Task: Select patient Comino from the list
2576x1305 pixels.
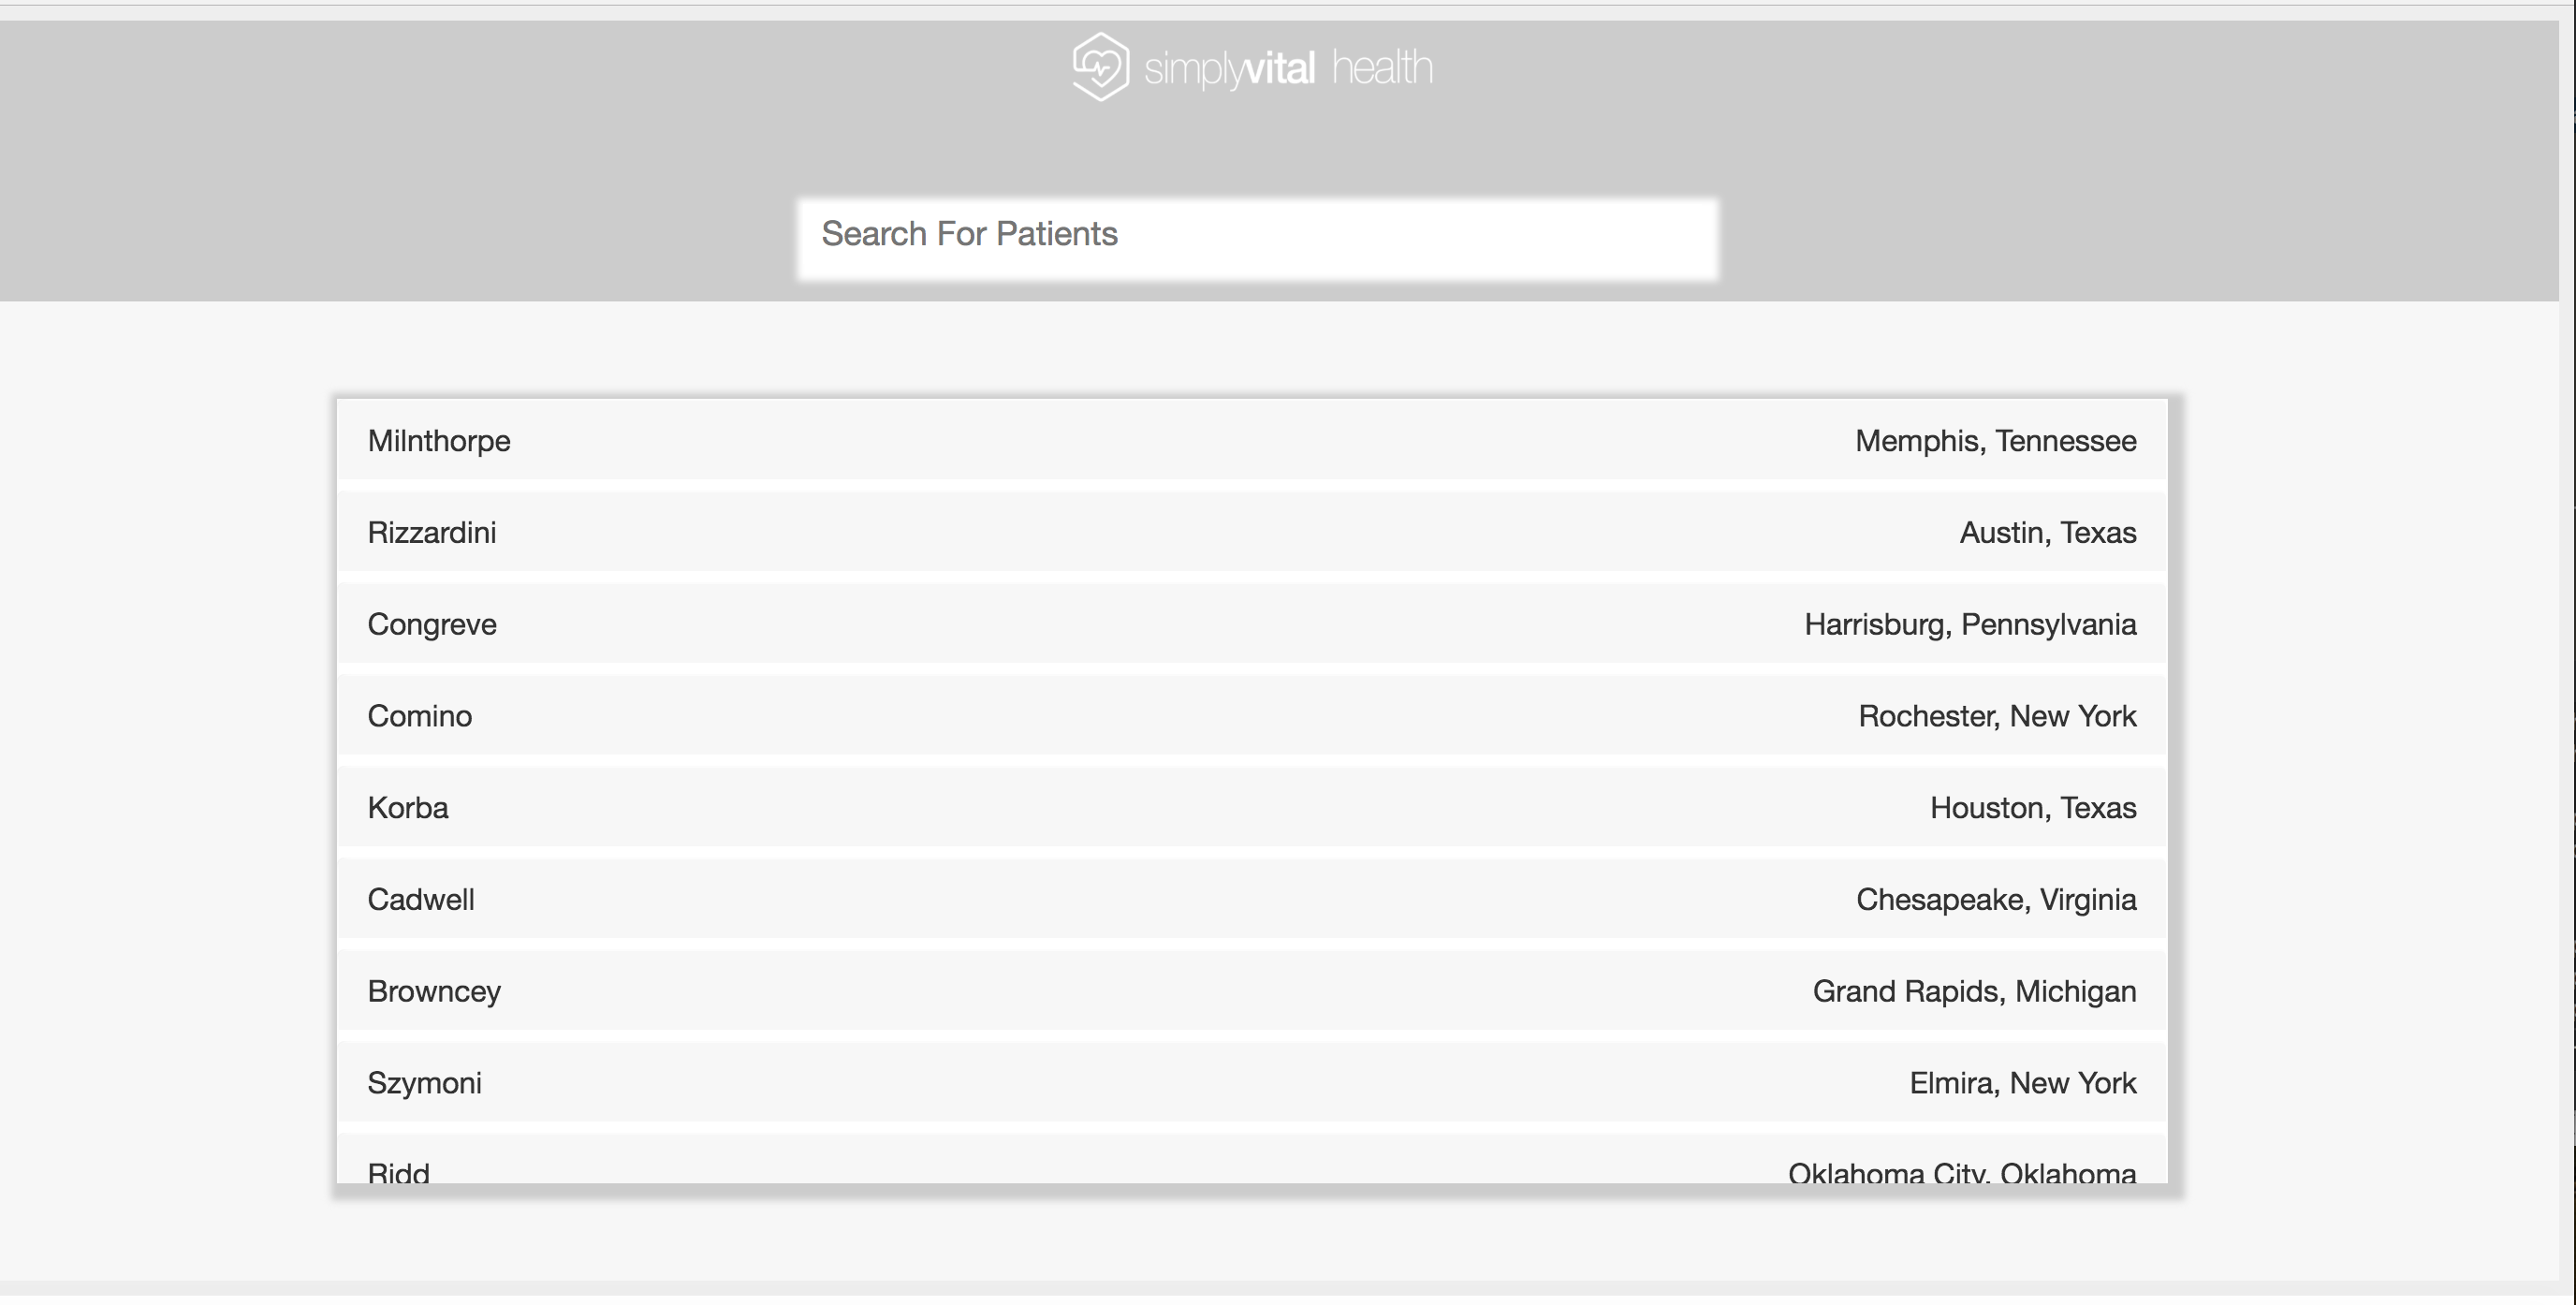Action: point(420,715)
